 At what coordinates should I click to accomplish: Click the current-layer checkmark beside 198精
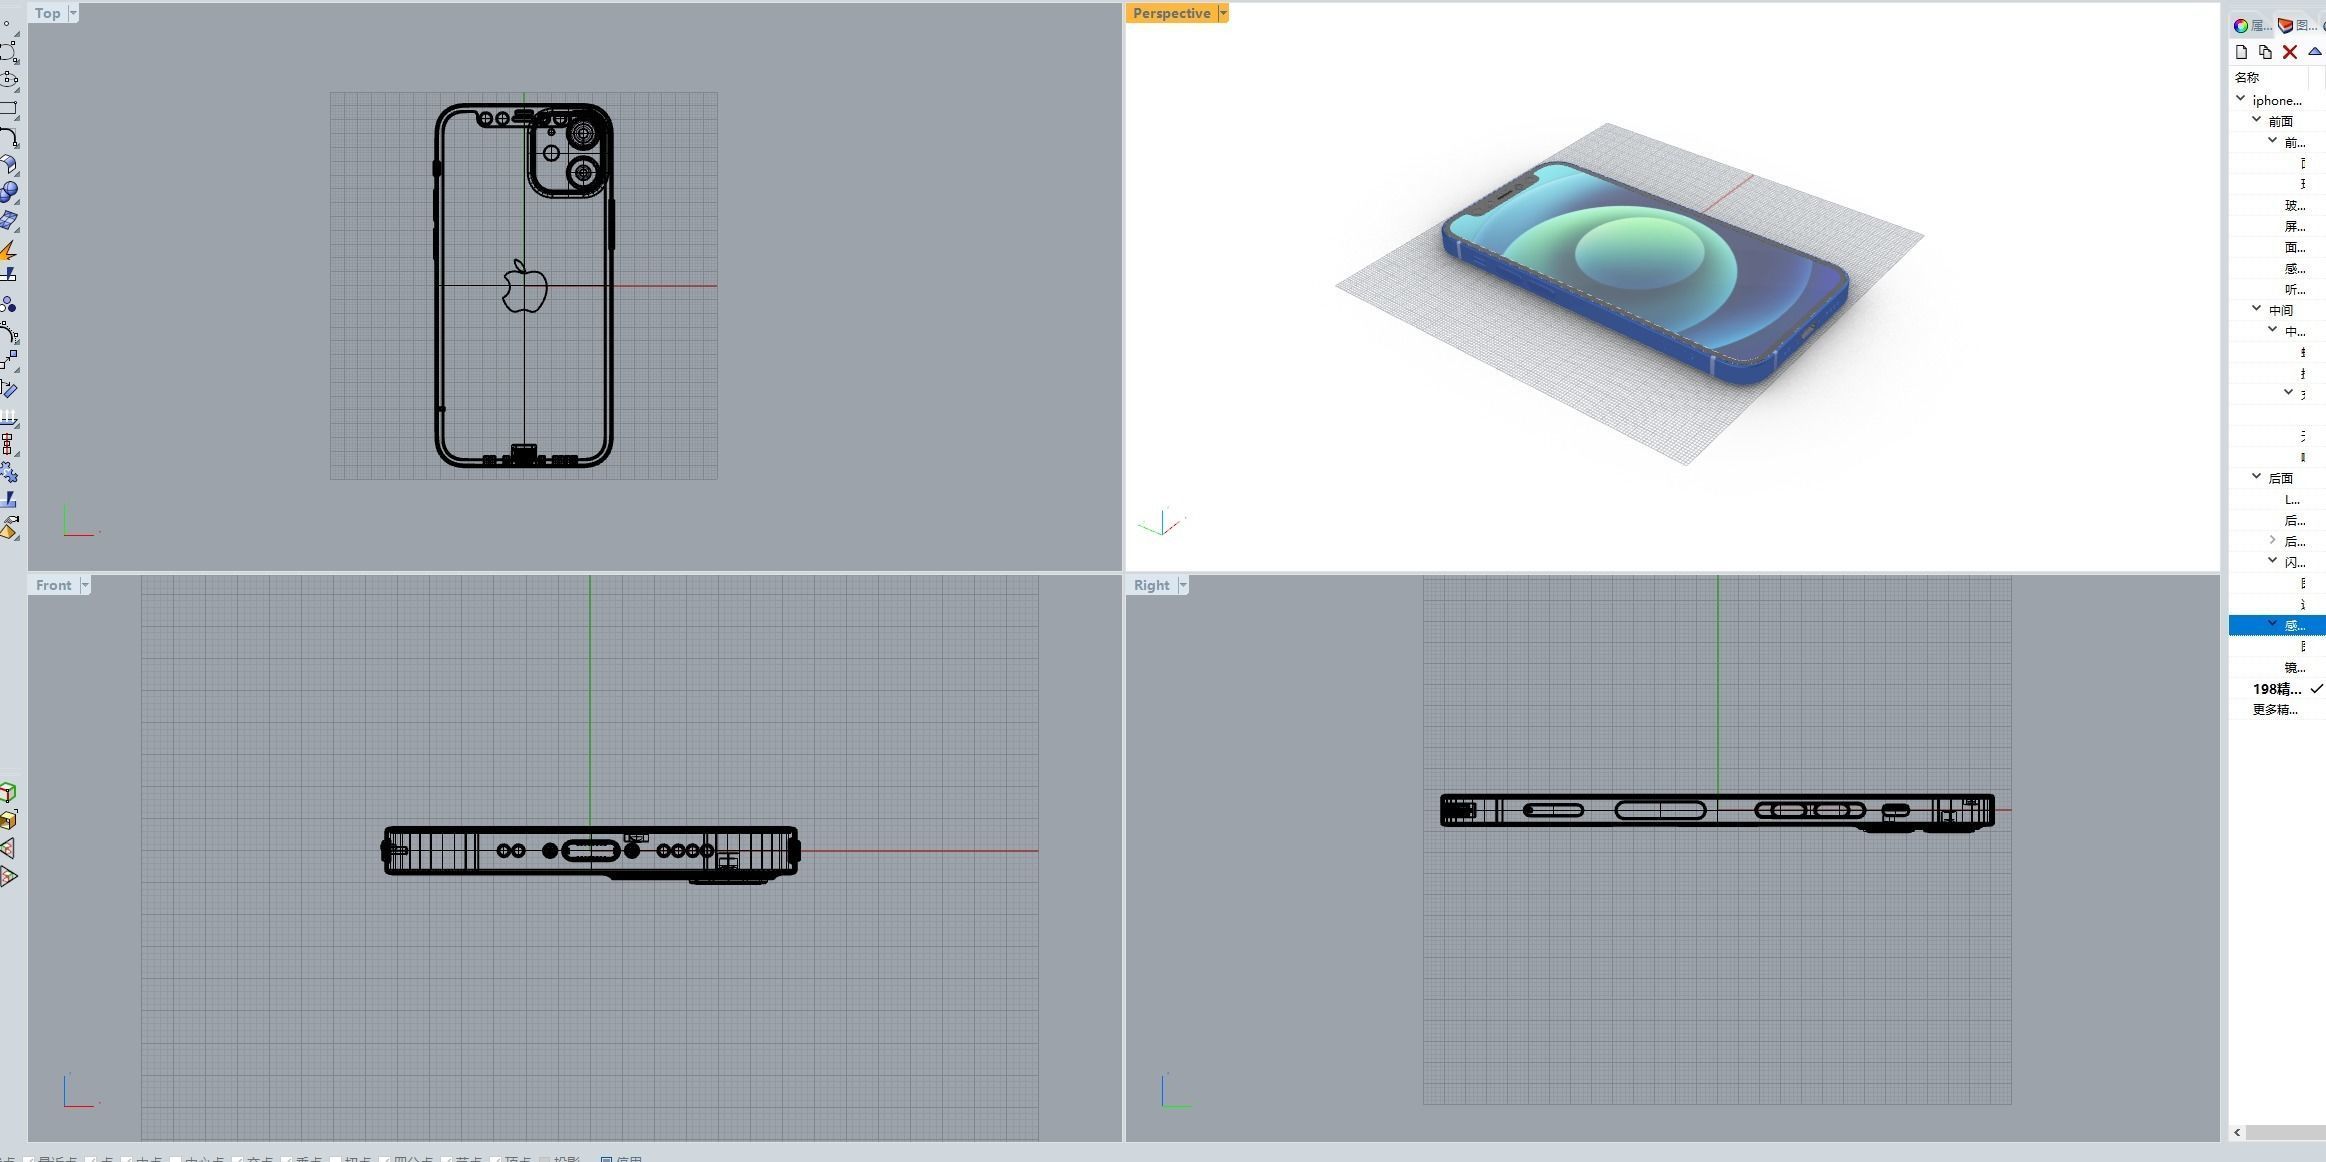2317,689
